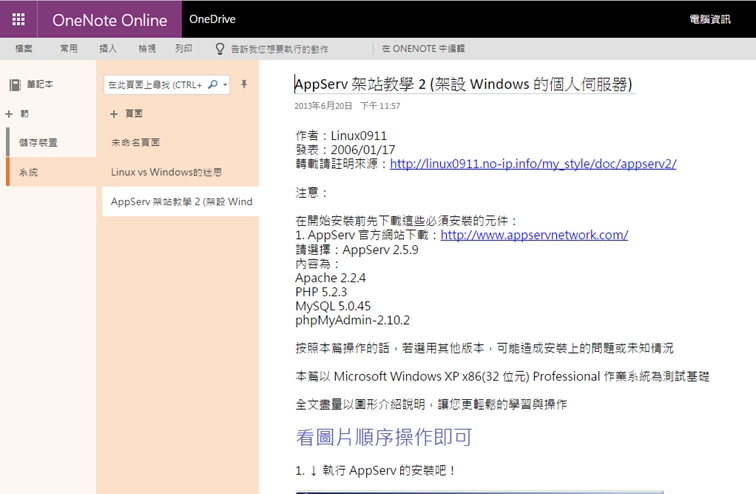
Task: Open the www.appservnetwork.com link
Action: click(x=534, y=235)
